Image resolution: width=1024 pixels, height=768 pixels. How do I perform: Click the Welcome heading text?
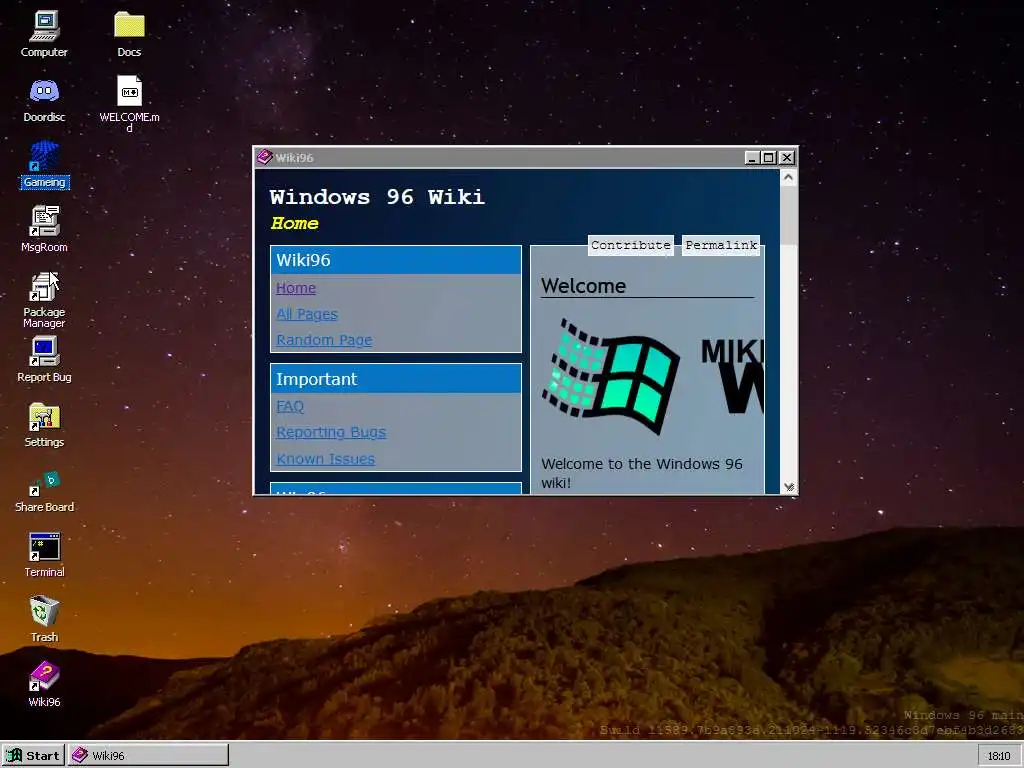583,285
